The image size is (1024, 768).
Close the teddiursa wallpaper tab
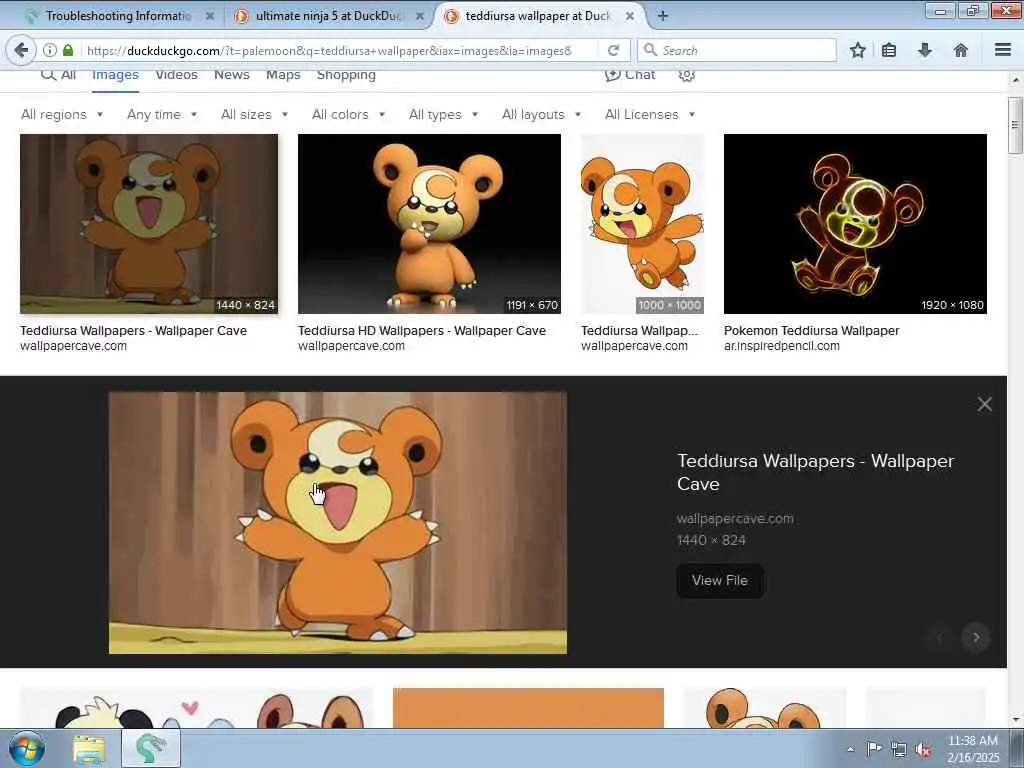pos(630,16)
